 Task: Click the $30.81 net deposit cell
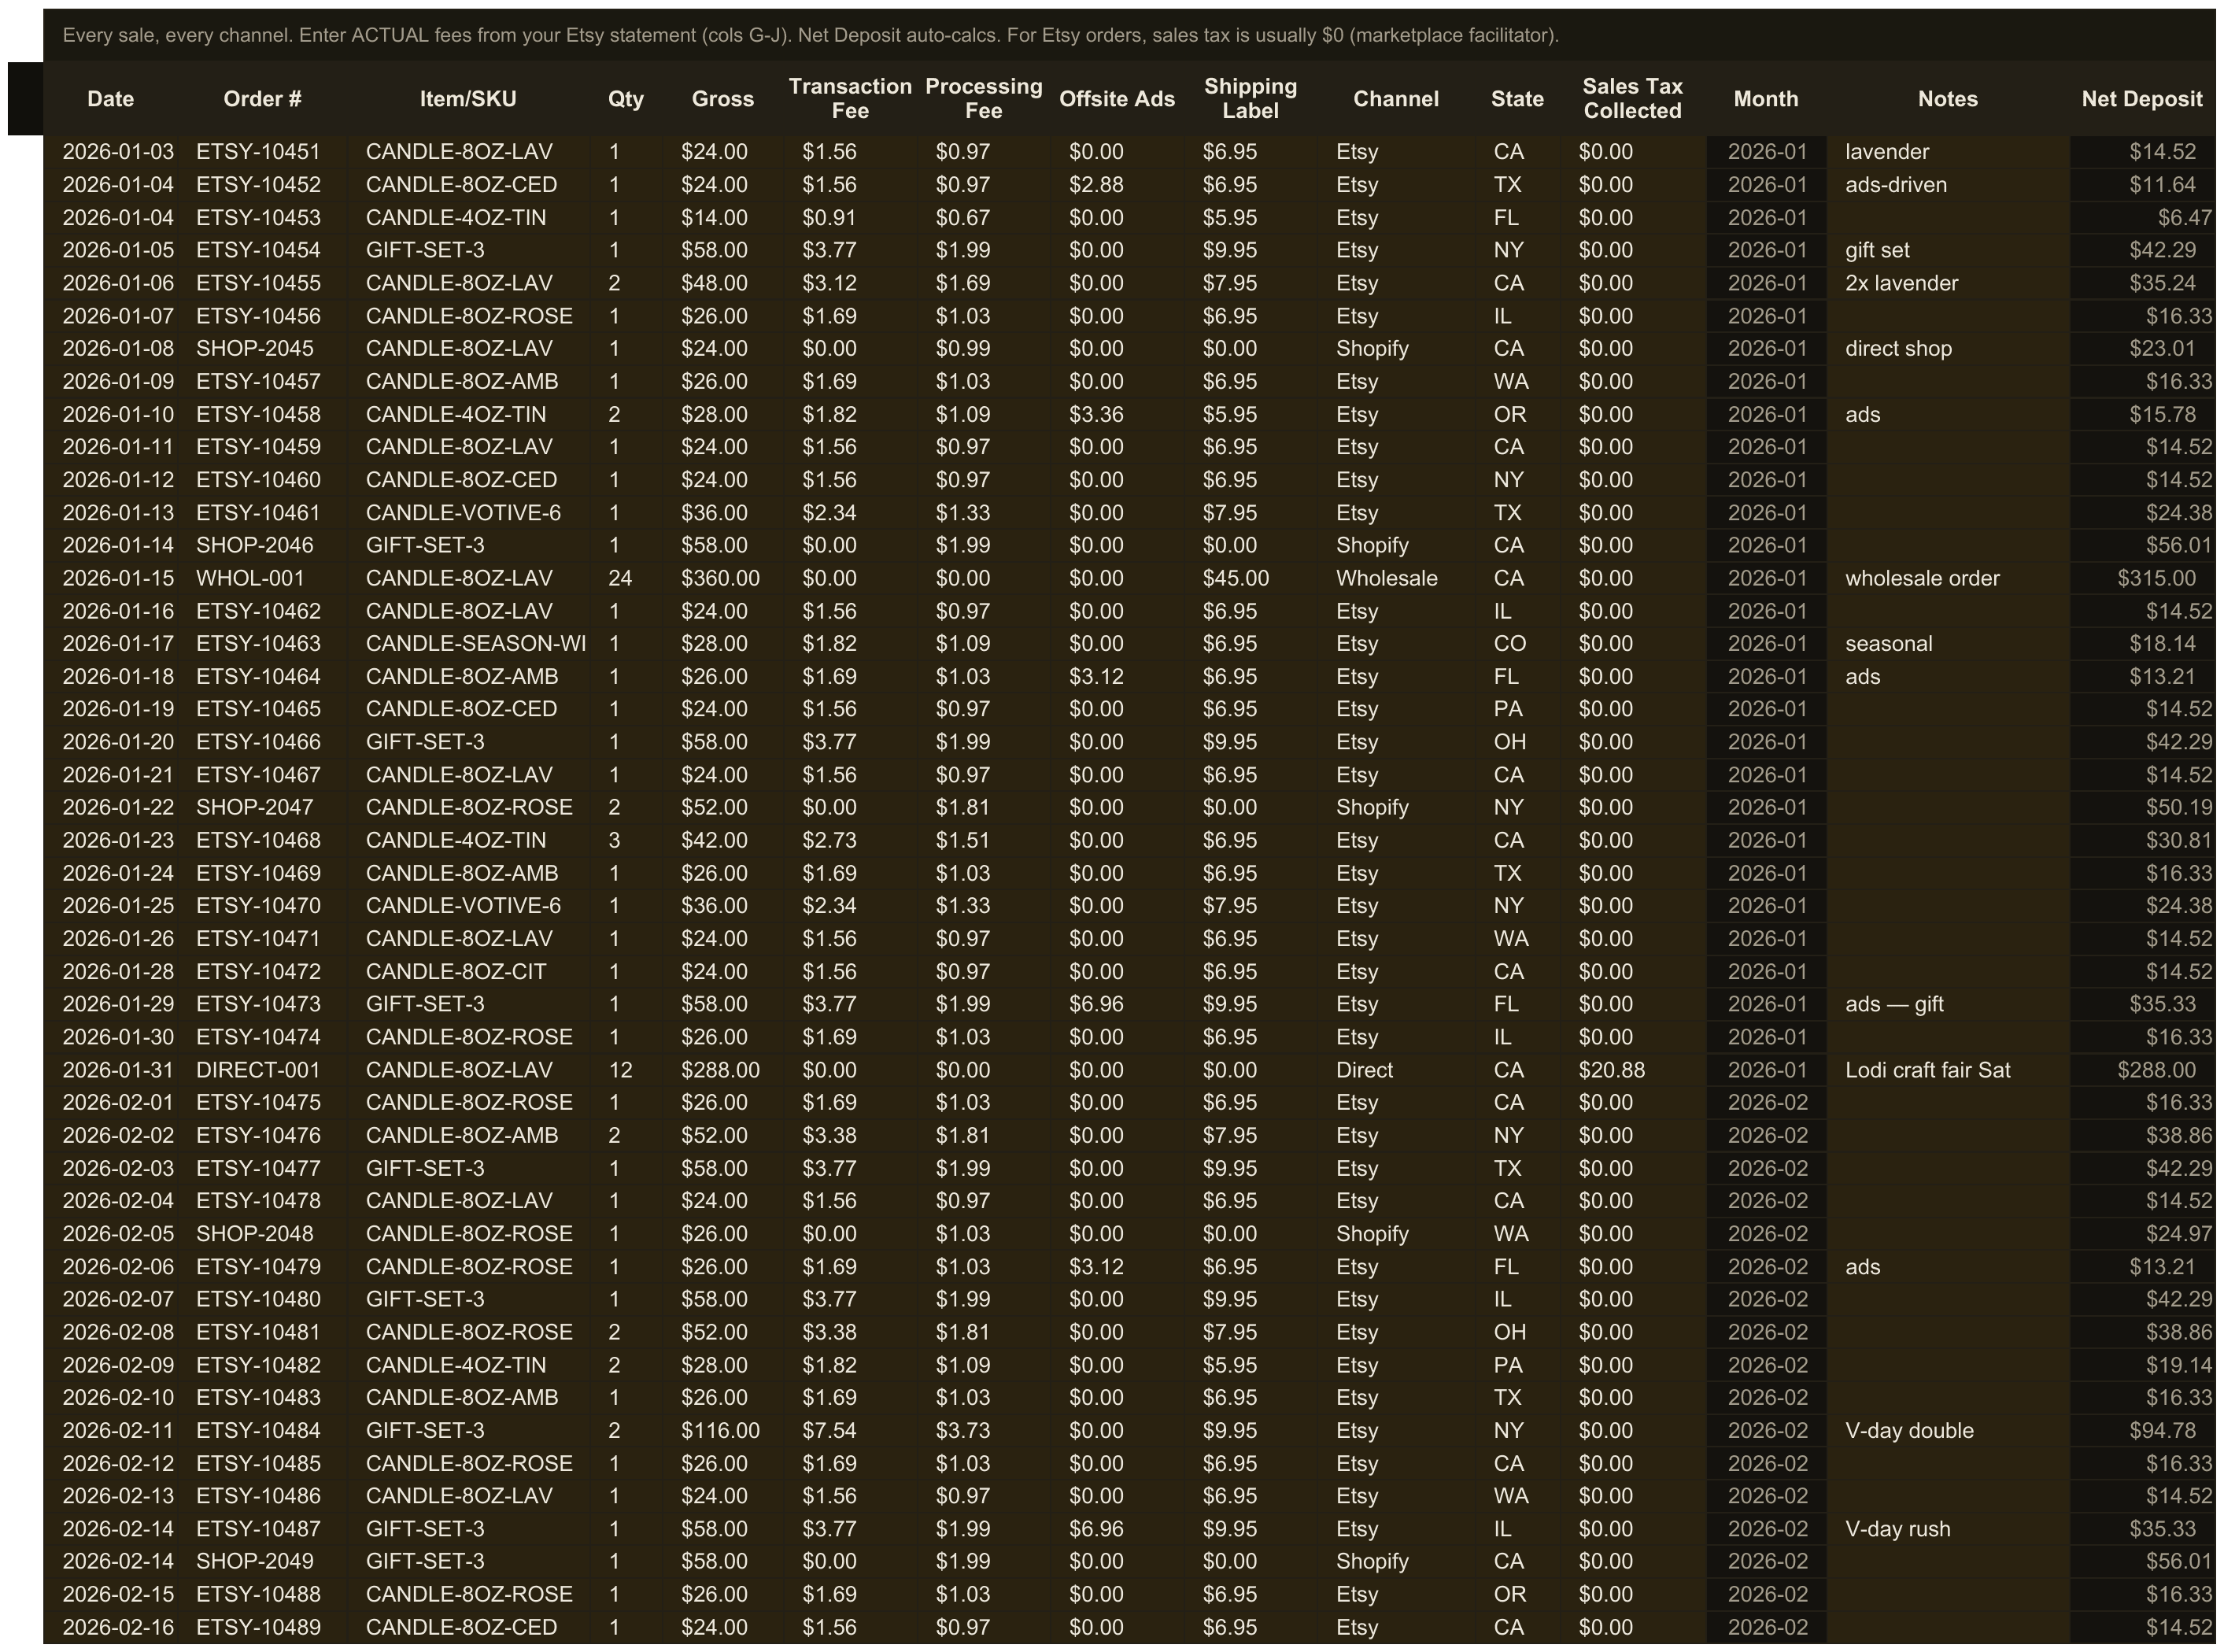coord(2142,840)
